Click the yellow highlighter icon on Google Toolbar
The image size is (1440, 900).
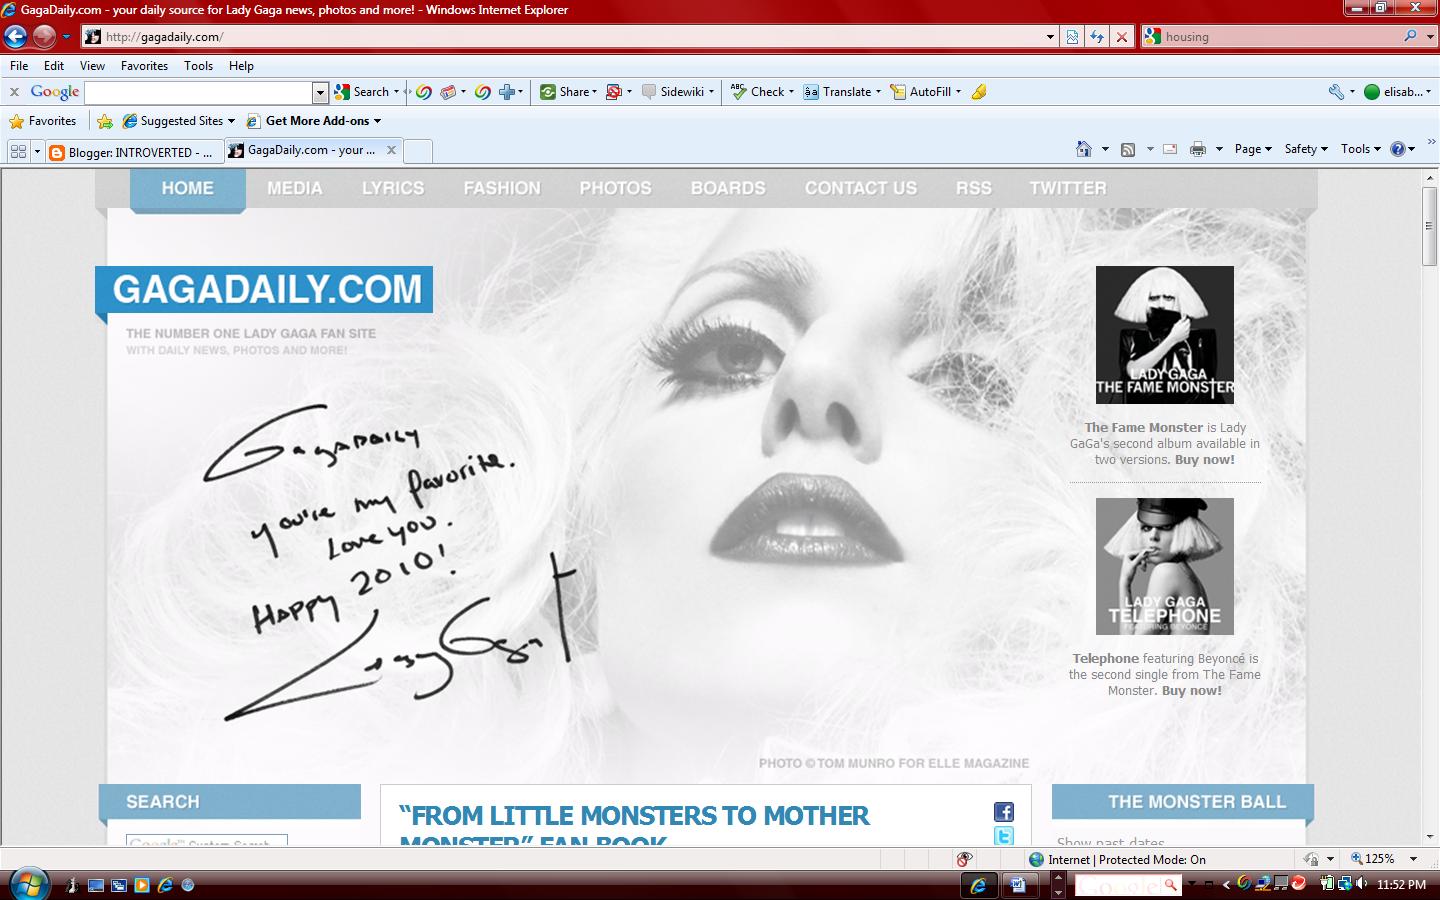point(978,91)
